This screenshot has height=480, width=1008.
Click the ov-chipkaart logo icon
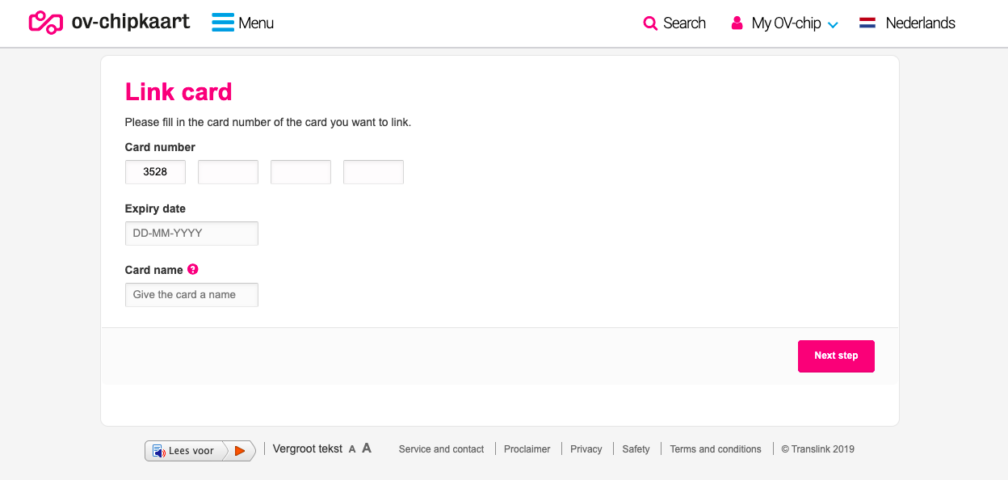[x=46, y=22]
